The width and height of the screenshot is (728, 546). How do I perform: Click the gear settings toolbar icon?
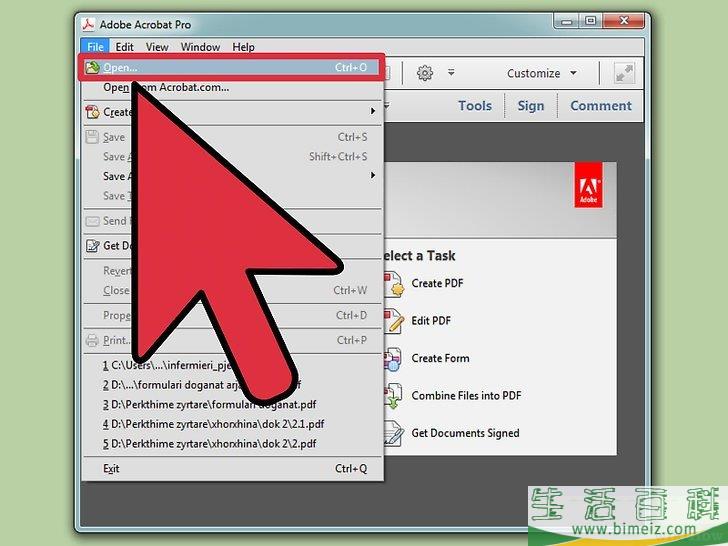pos(424,73)
